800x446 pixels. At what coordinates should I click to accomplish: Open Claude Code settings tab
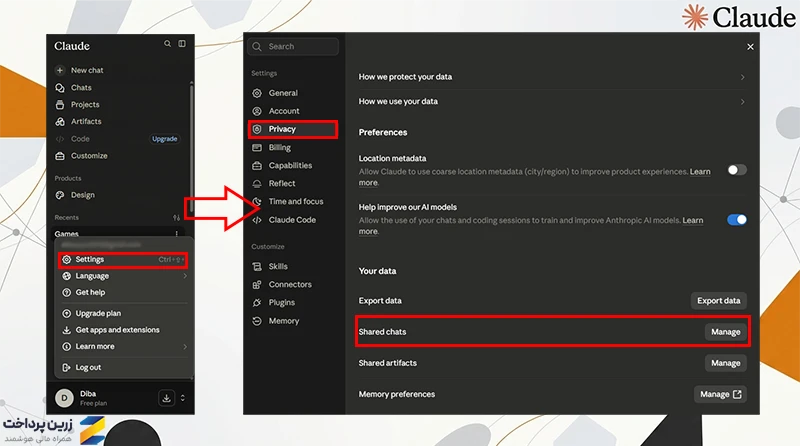point(293,220)
